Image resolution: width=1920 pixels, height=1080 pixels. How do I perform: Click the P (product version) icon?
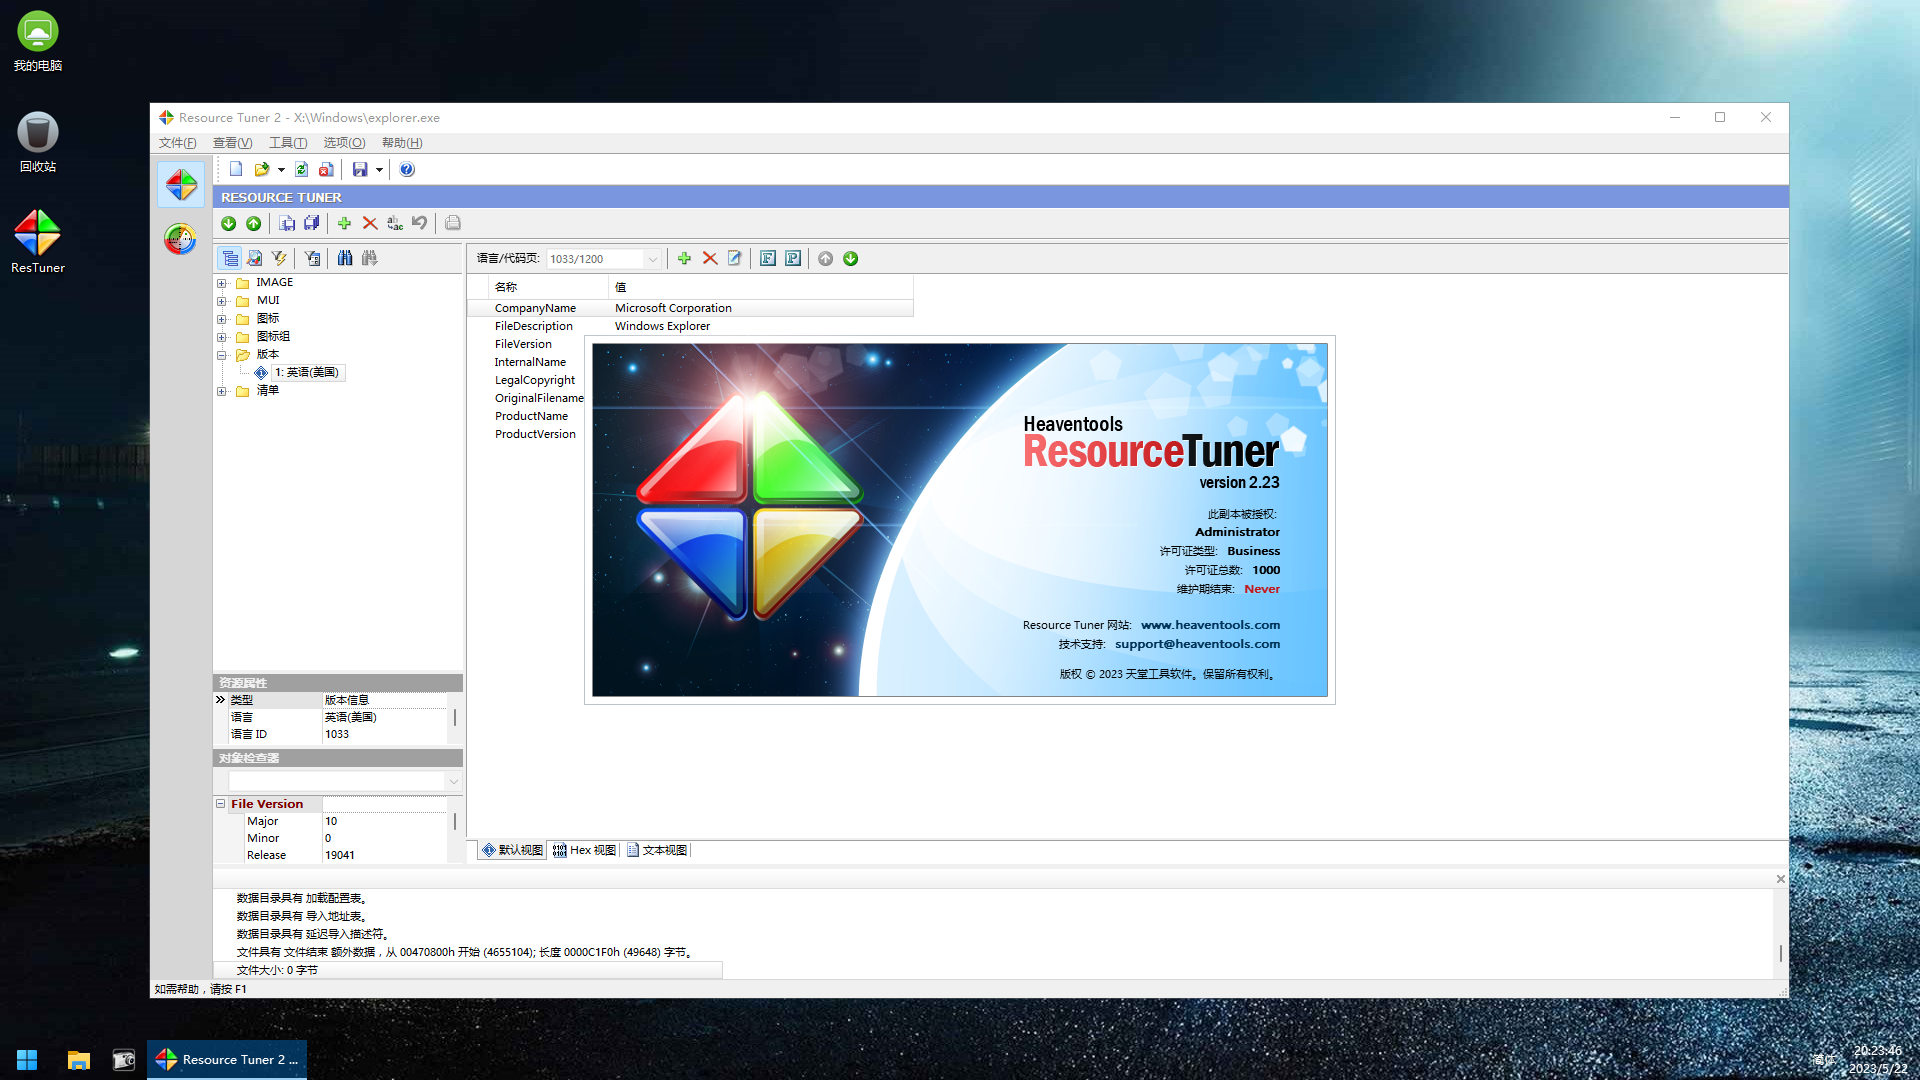[793, 258]
